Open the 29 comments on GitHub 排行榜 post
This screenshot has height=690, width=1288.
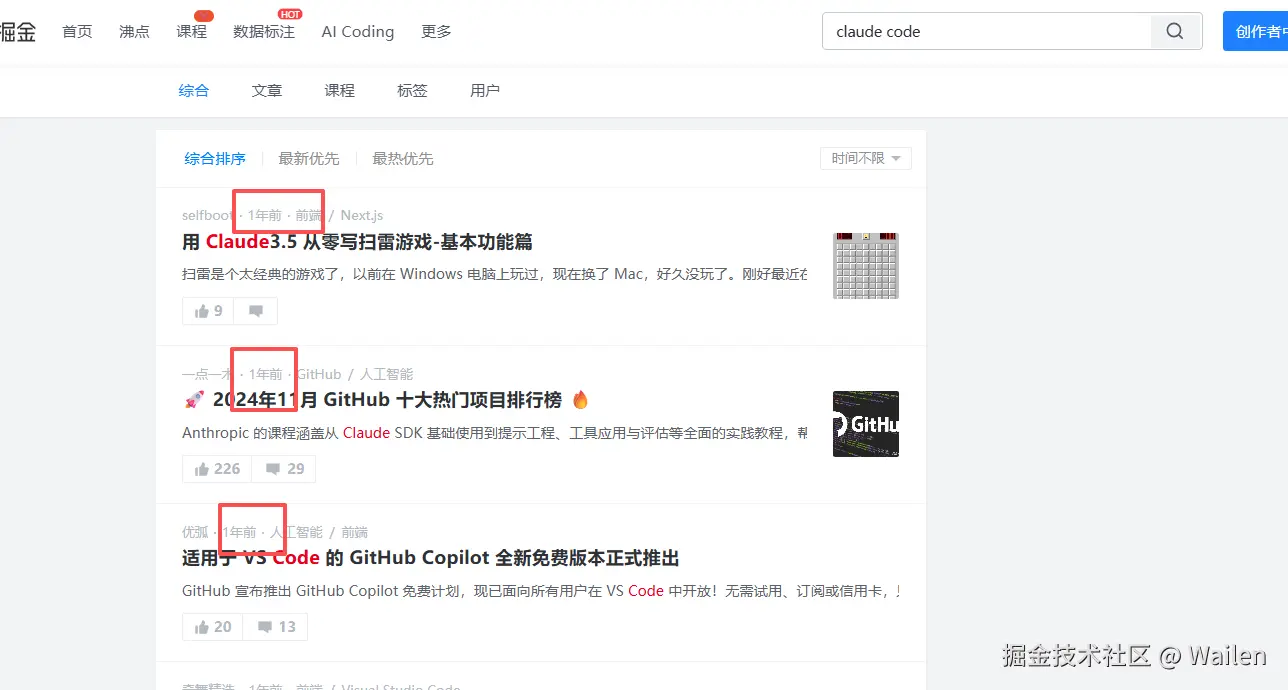[283, 468]
